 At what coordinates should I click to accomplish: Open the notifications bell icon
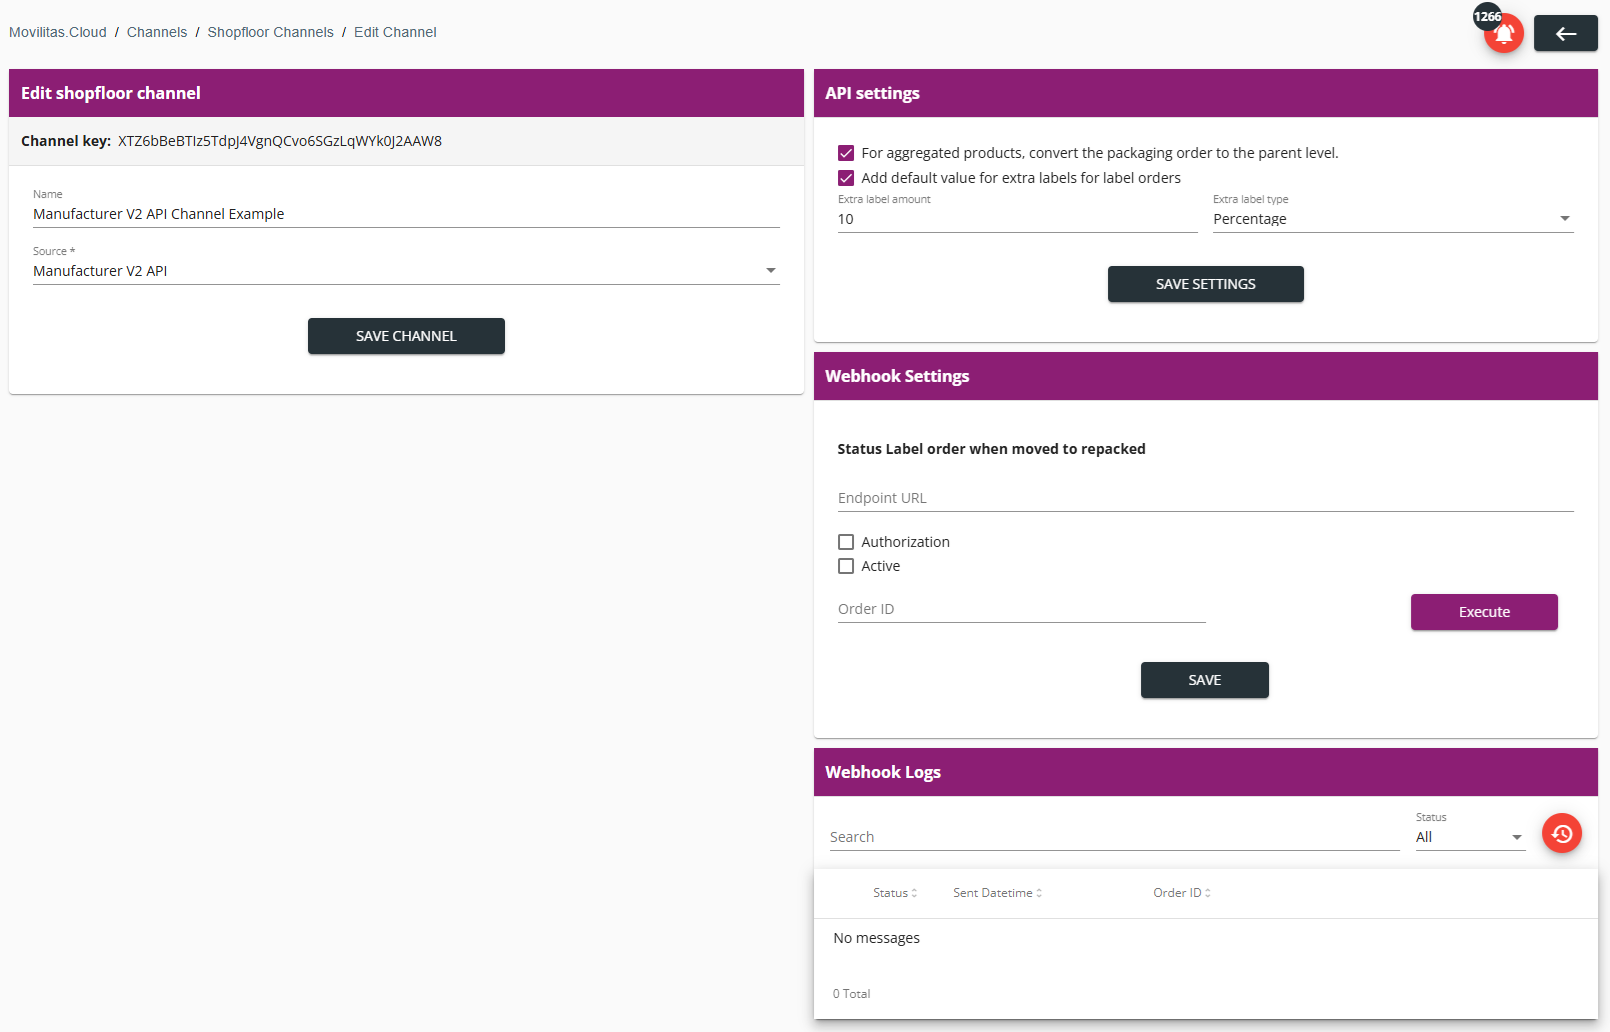click(1503, 34)
